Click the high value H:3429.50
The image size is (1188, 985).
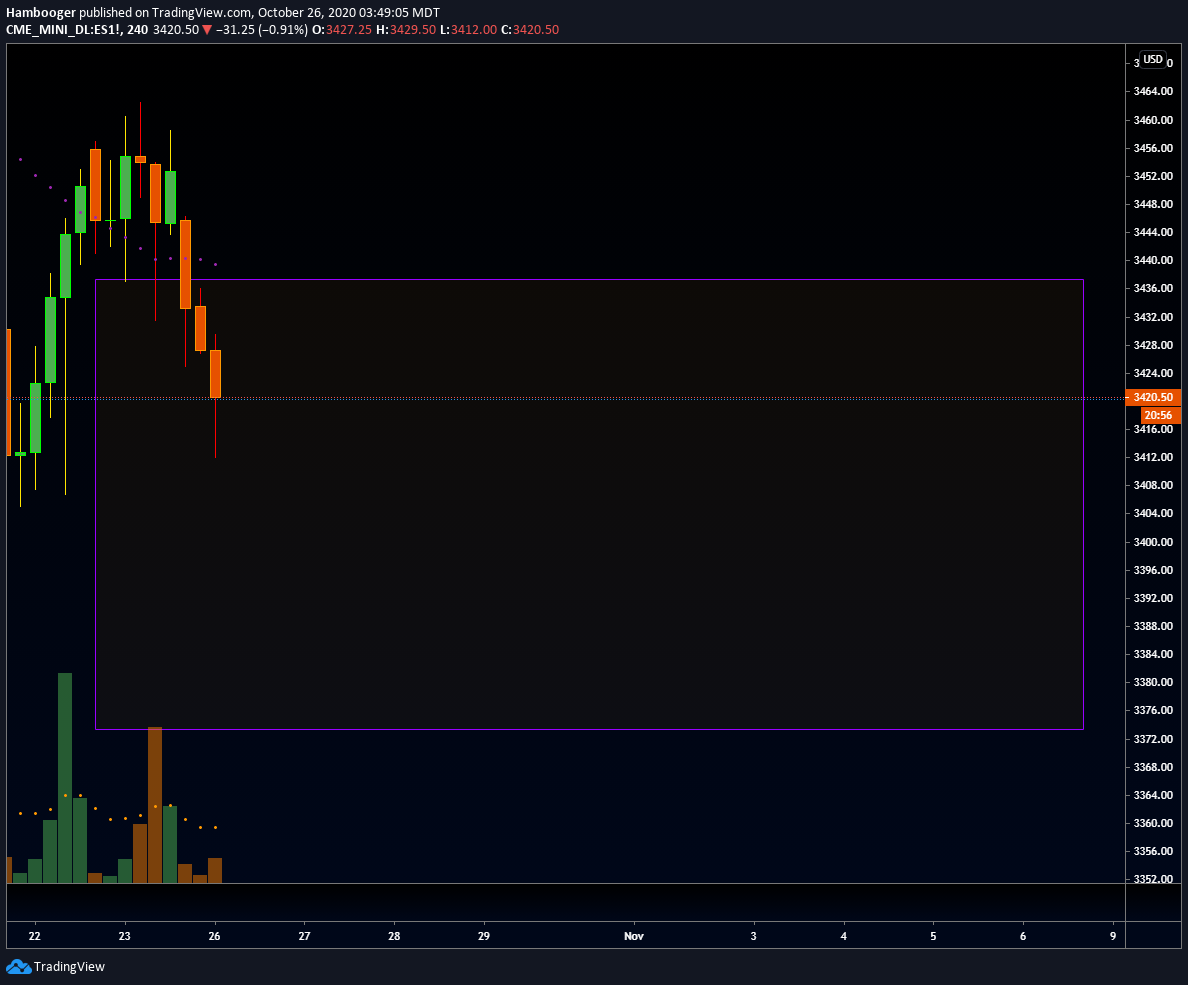click(x=406, y=30)
